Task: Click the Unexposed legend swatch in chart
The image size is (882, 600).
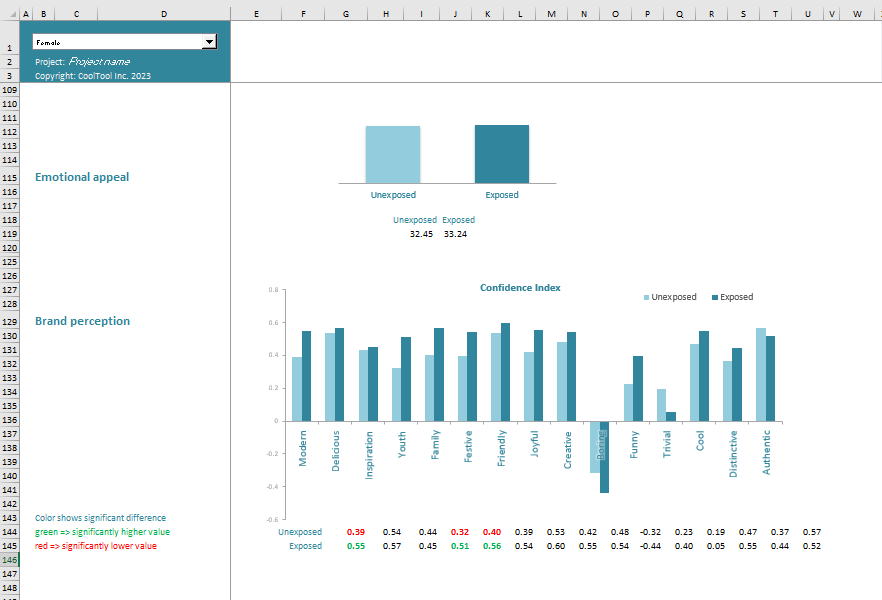Action: point(647,297)
